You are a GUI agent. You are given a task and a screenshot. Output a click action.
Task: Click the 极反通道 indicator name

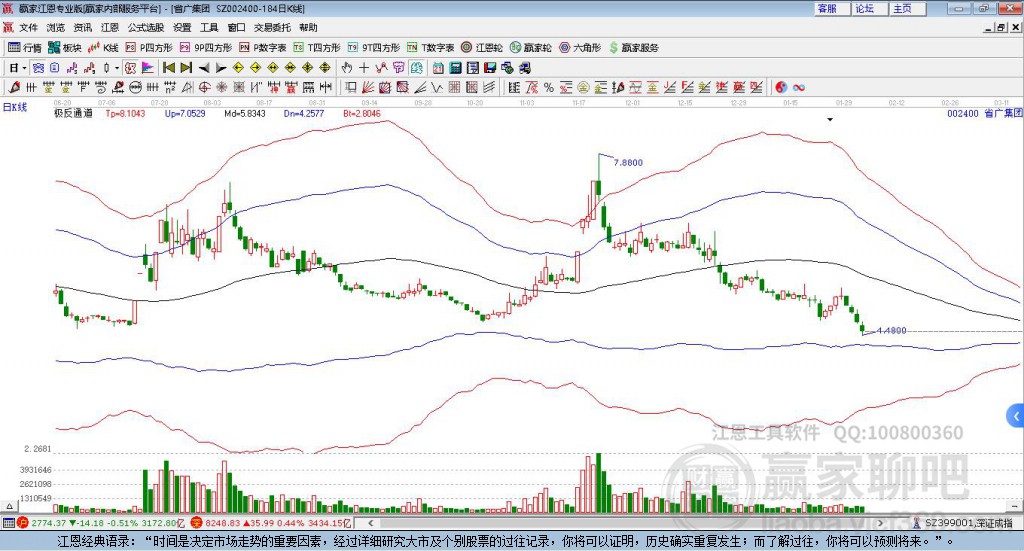tap(73, 113)
